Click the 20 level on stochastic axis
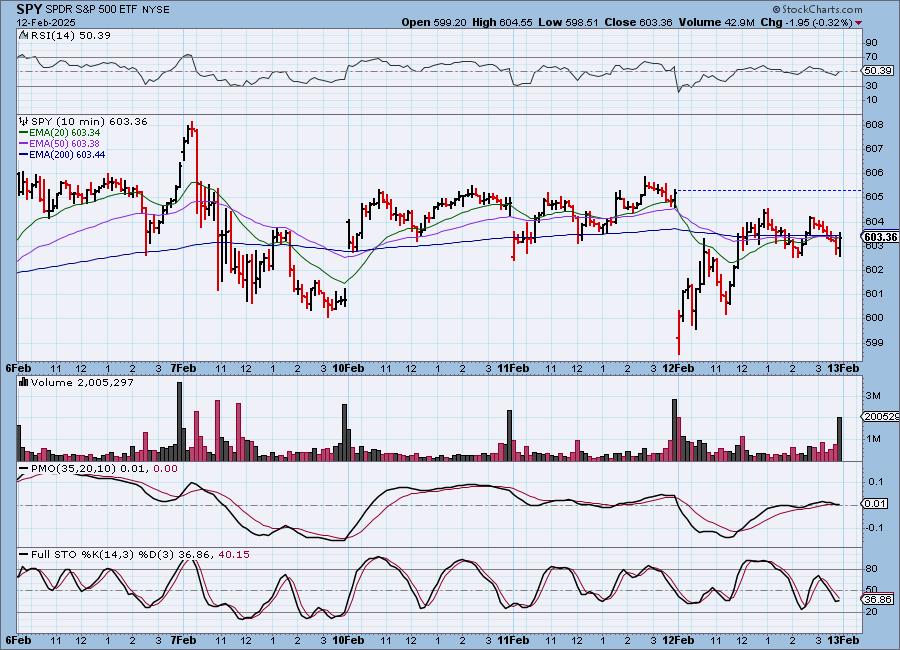Screen dimensions: 900x650 point(871,612)
